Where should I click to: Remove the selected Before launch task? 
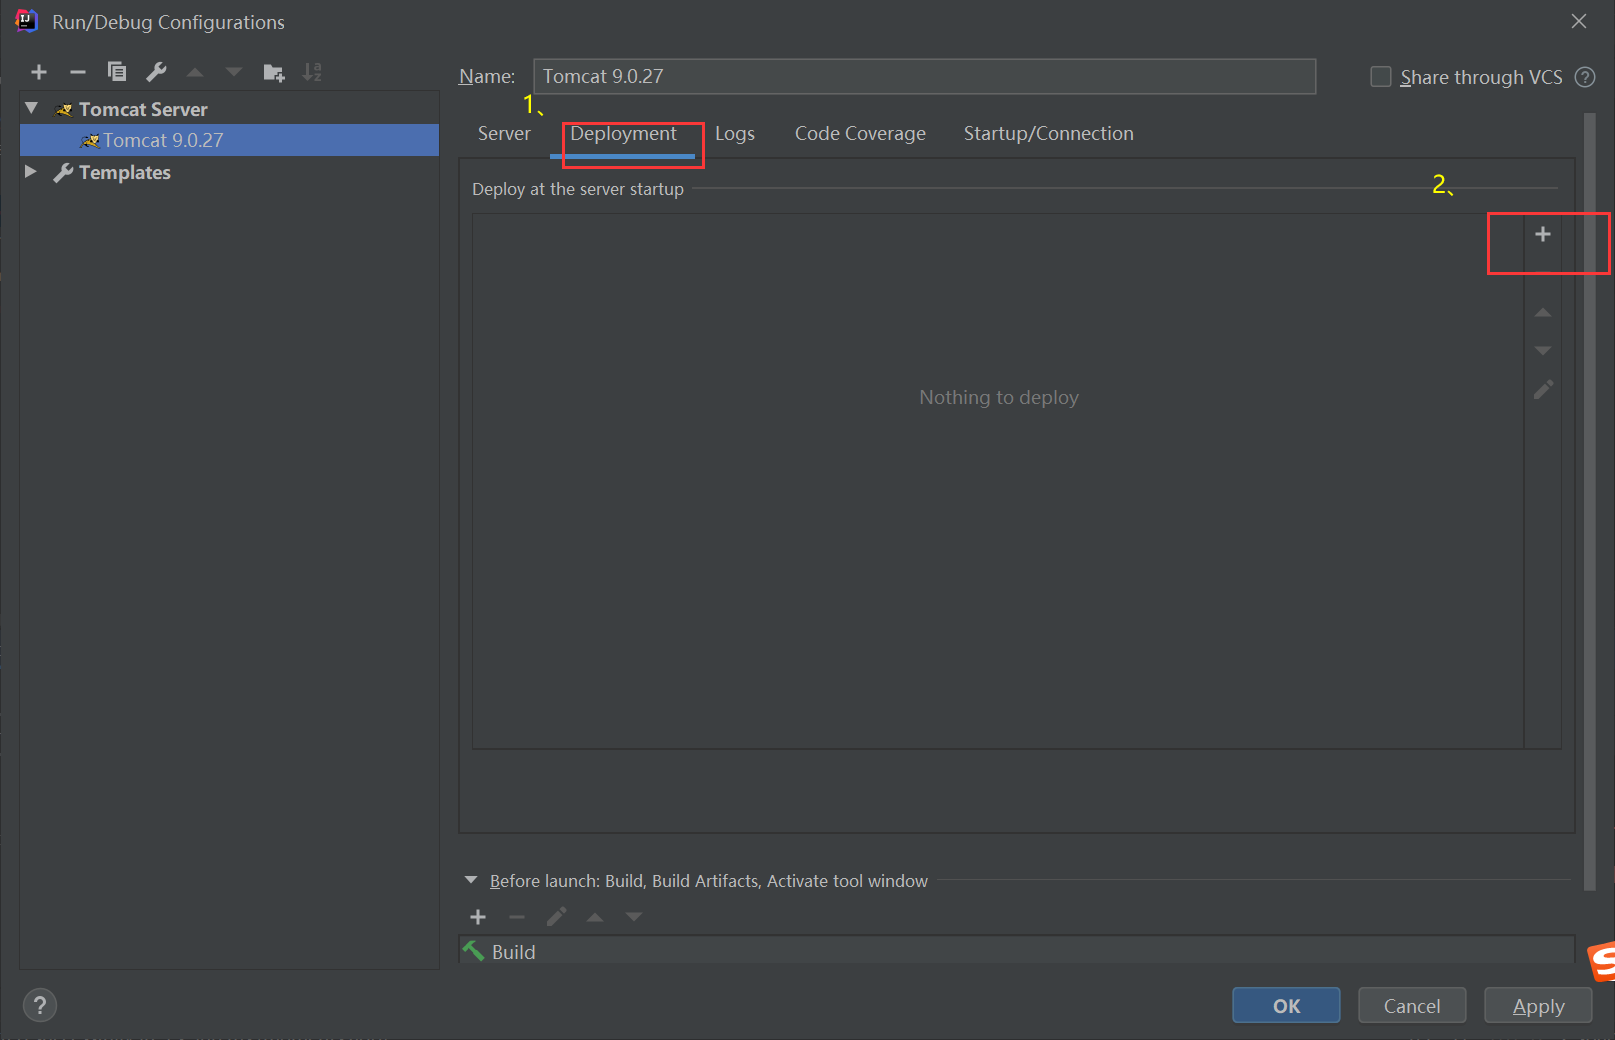[x=517, y=917]
